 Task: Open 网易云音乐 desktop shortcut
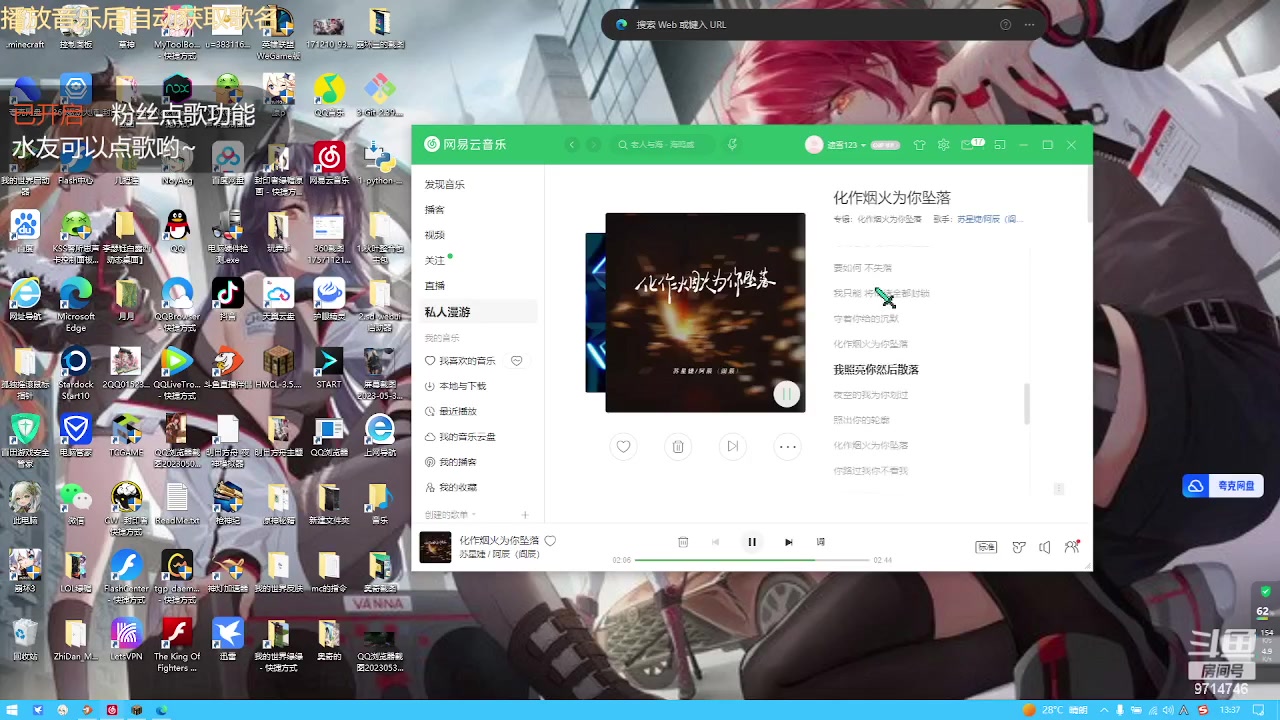(x=329, y=163)
